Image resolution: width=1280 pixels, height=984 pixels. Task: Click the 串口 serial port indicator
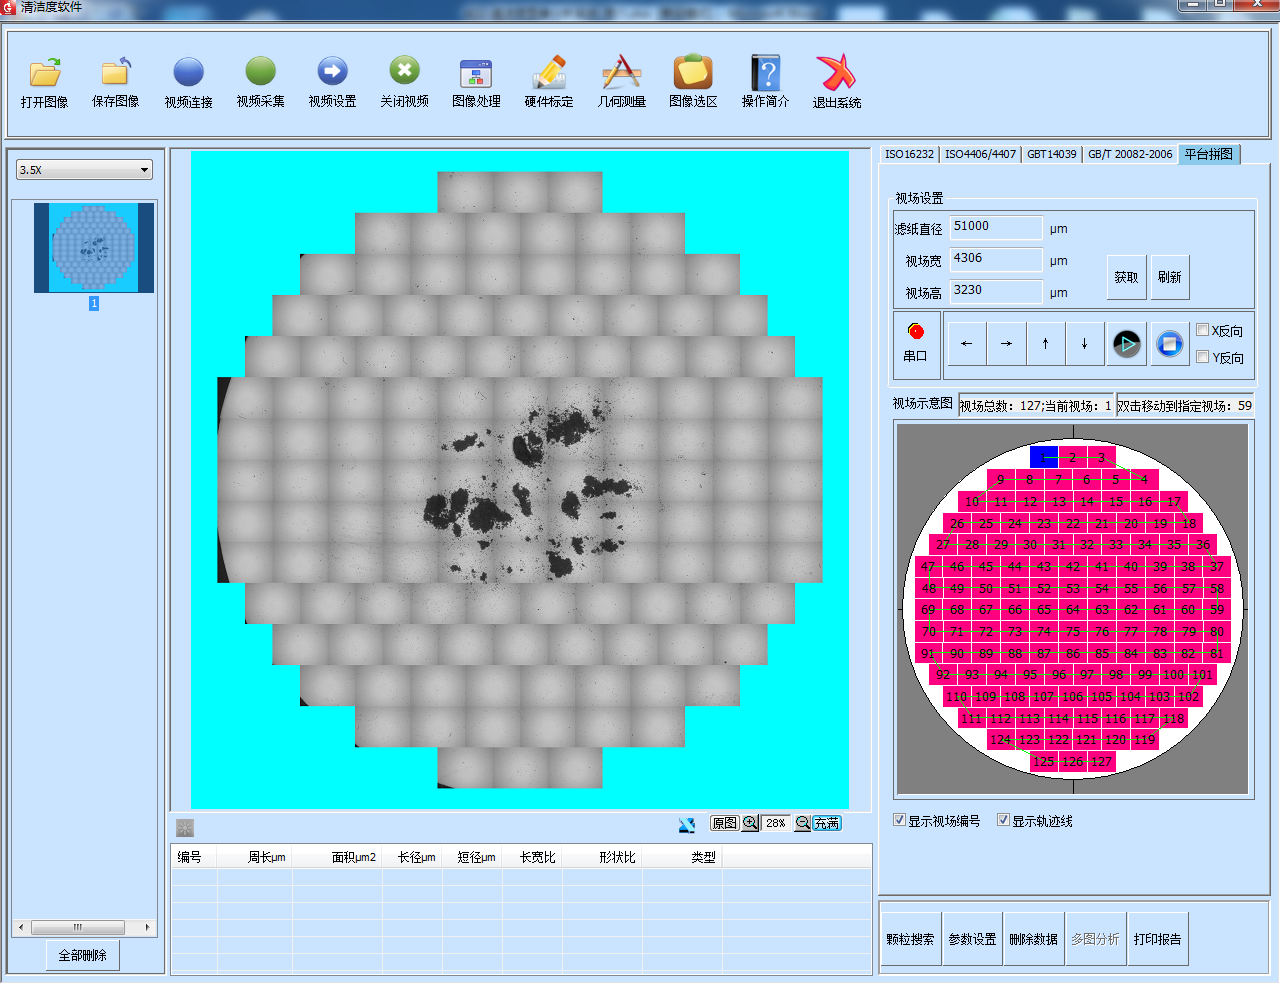(x=915, y=341)
